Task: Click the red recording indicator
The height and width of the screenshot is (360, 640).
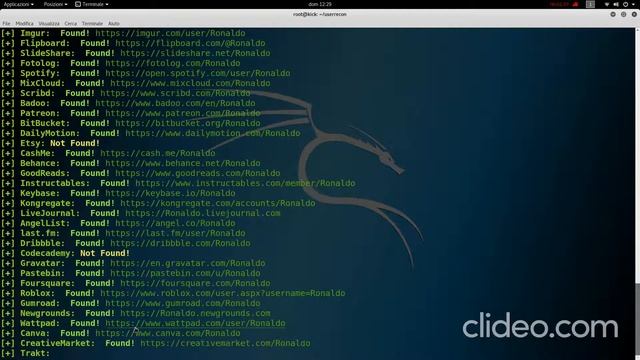Action: tap(564, 4)
